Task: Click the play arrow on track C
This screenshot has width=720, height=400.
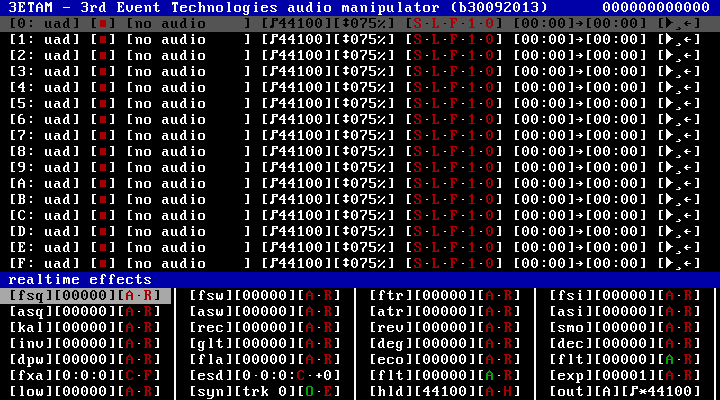Action: point(669,215)
